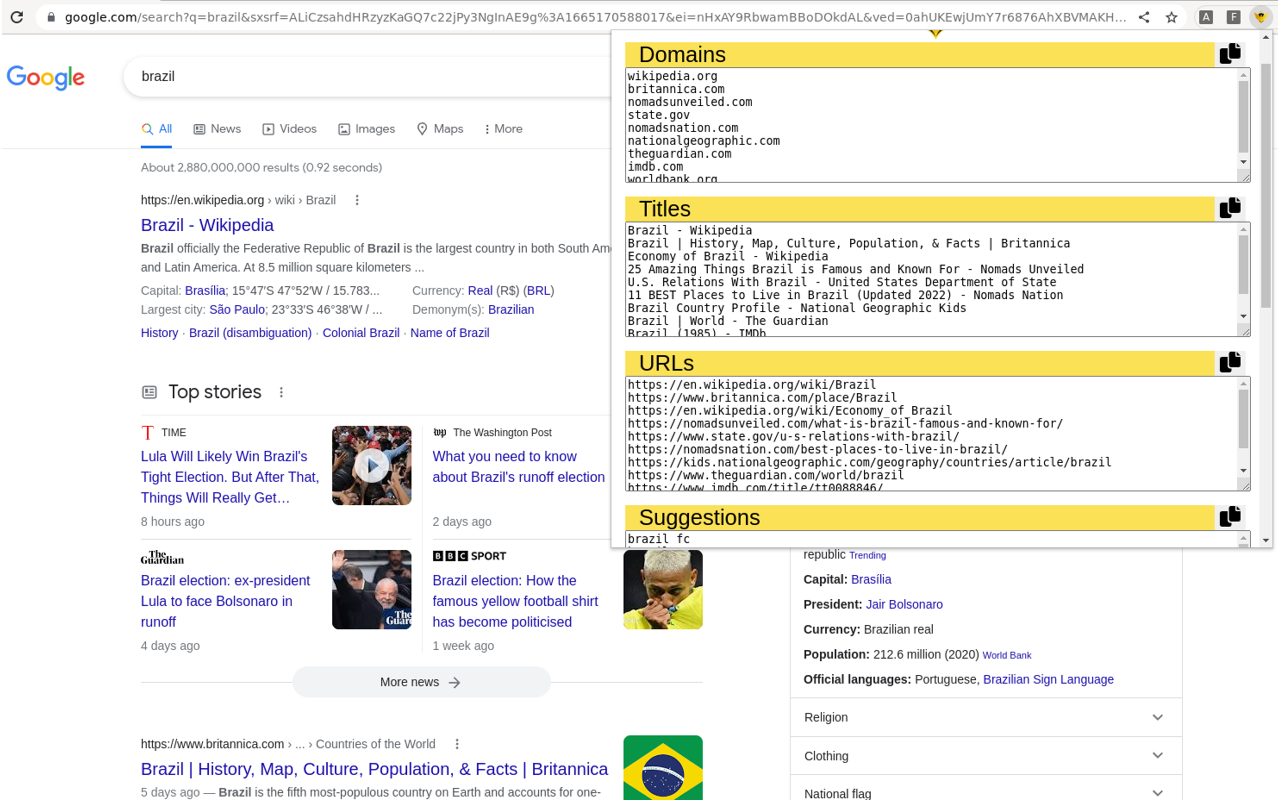The height and width of the screenshot is (800, 1280).
Task: Bookmark this page with star icon
Action: [1171, 17]
